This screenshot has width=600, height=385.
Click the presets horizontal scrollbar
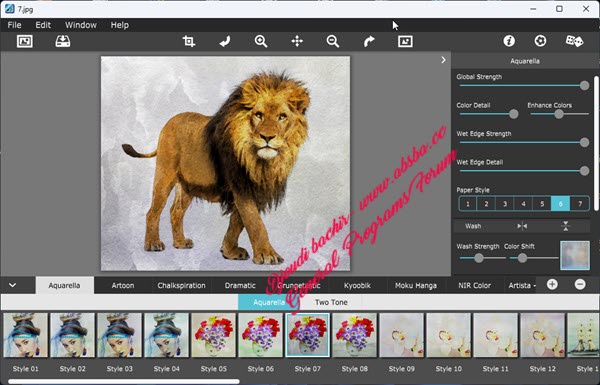[x=124, y=381]
